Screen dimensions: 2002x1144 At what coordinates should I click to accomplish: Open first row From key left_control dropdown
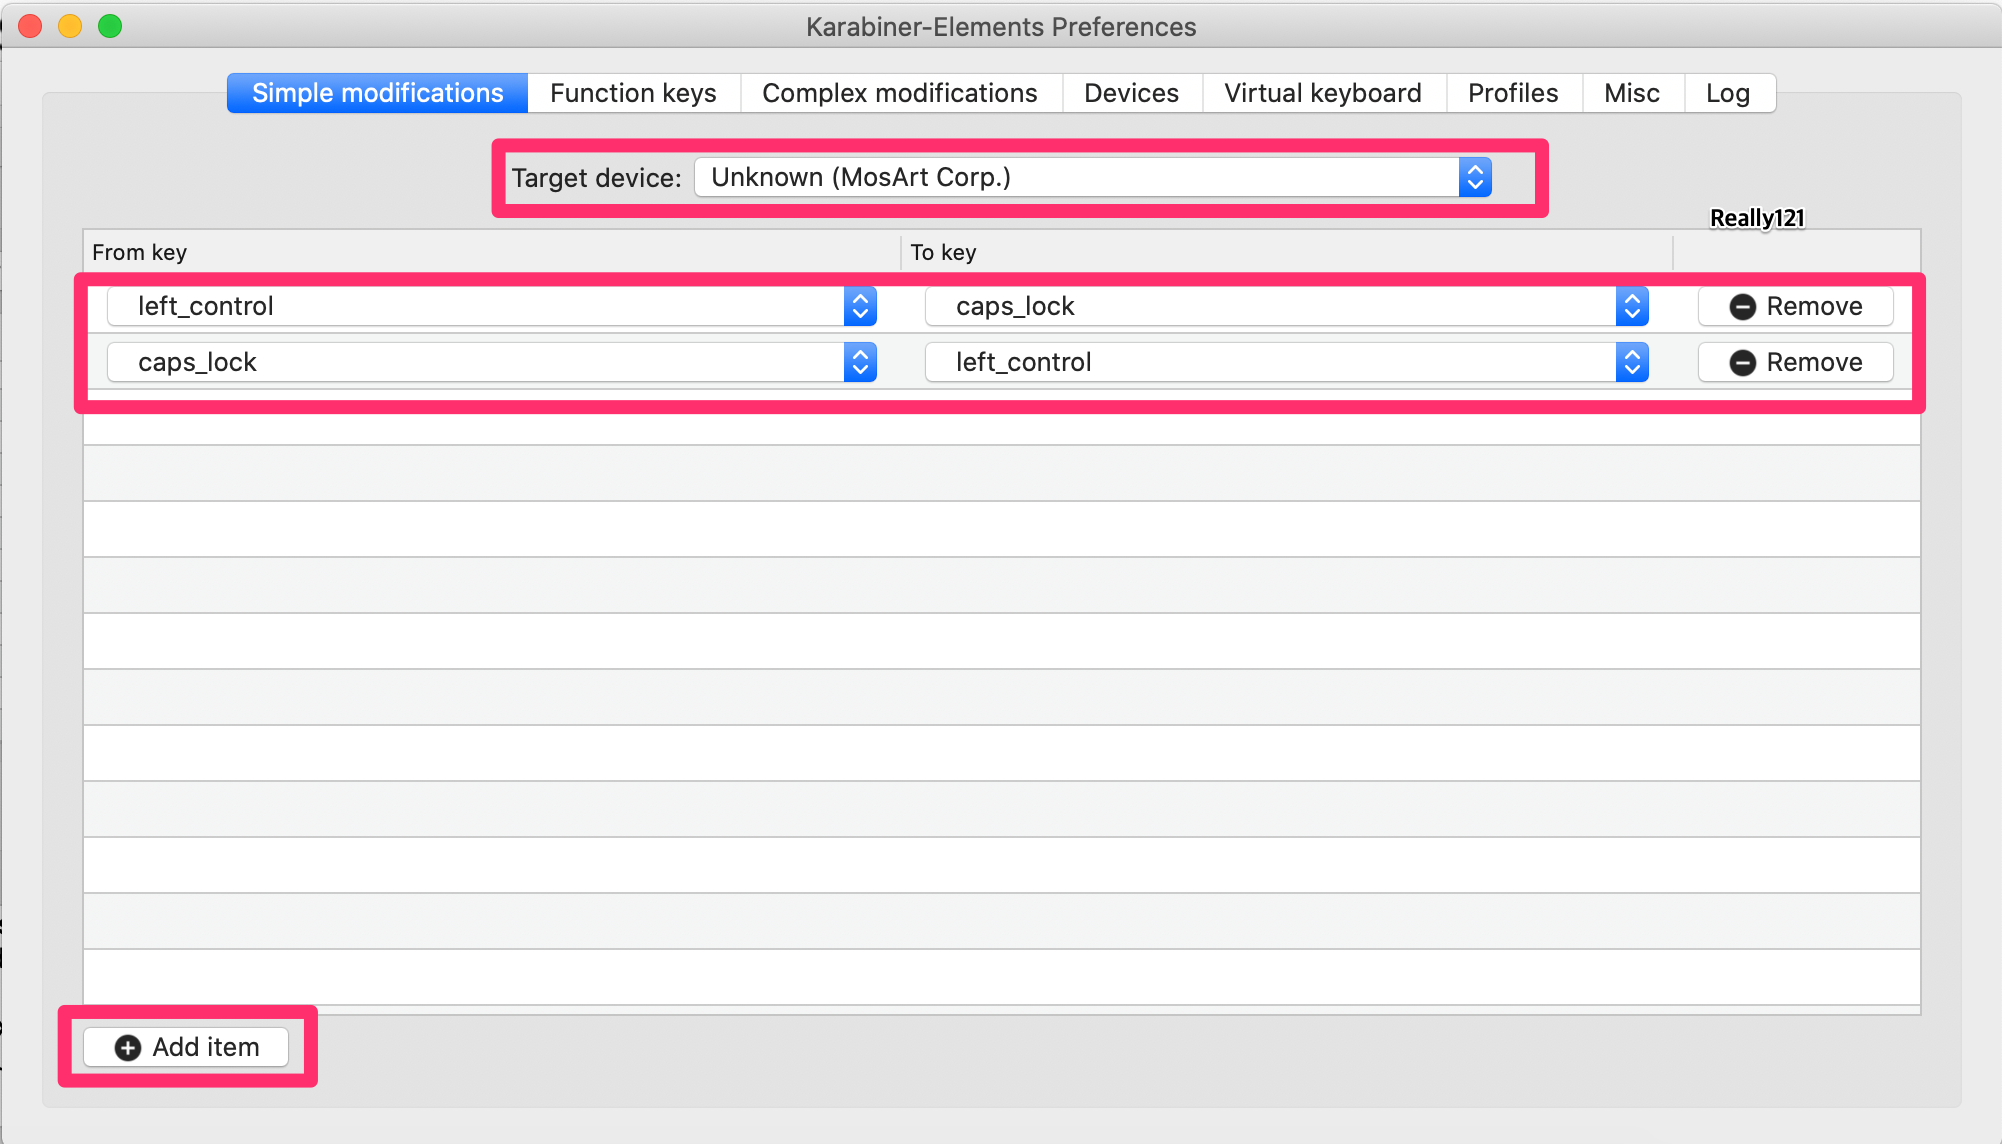(x=491, y=307)
